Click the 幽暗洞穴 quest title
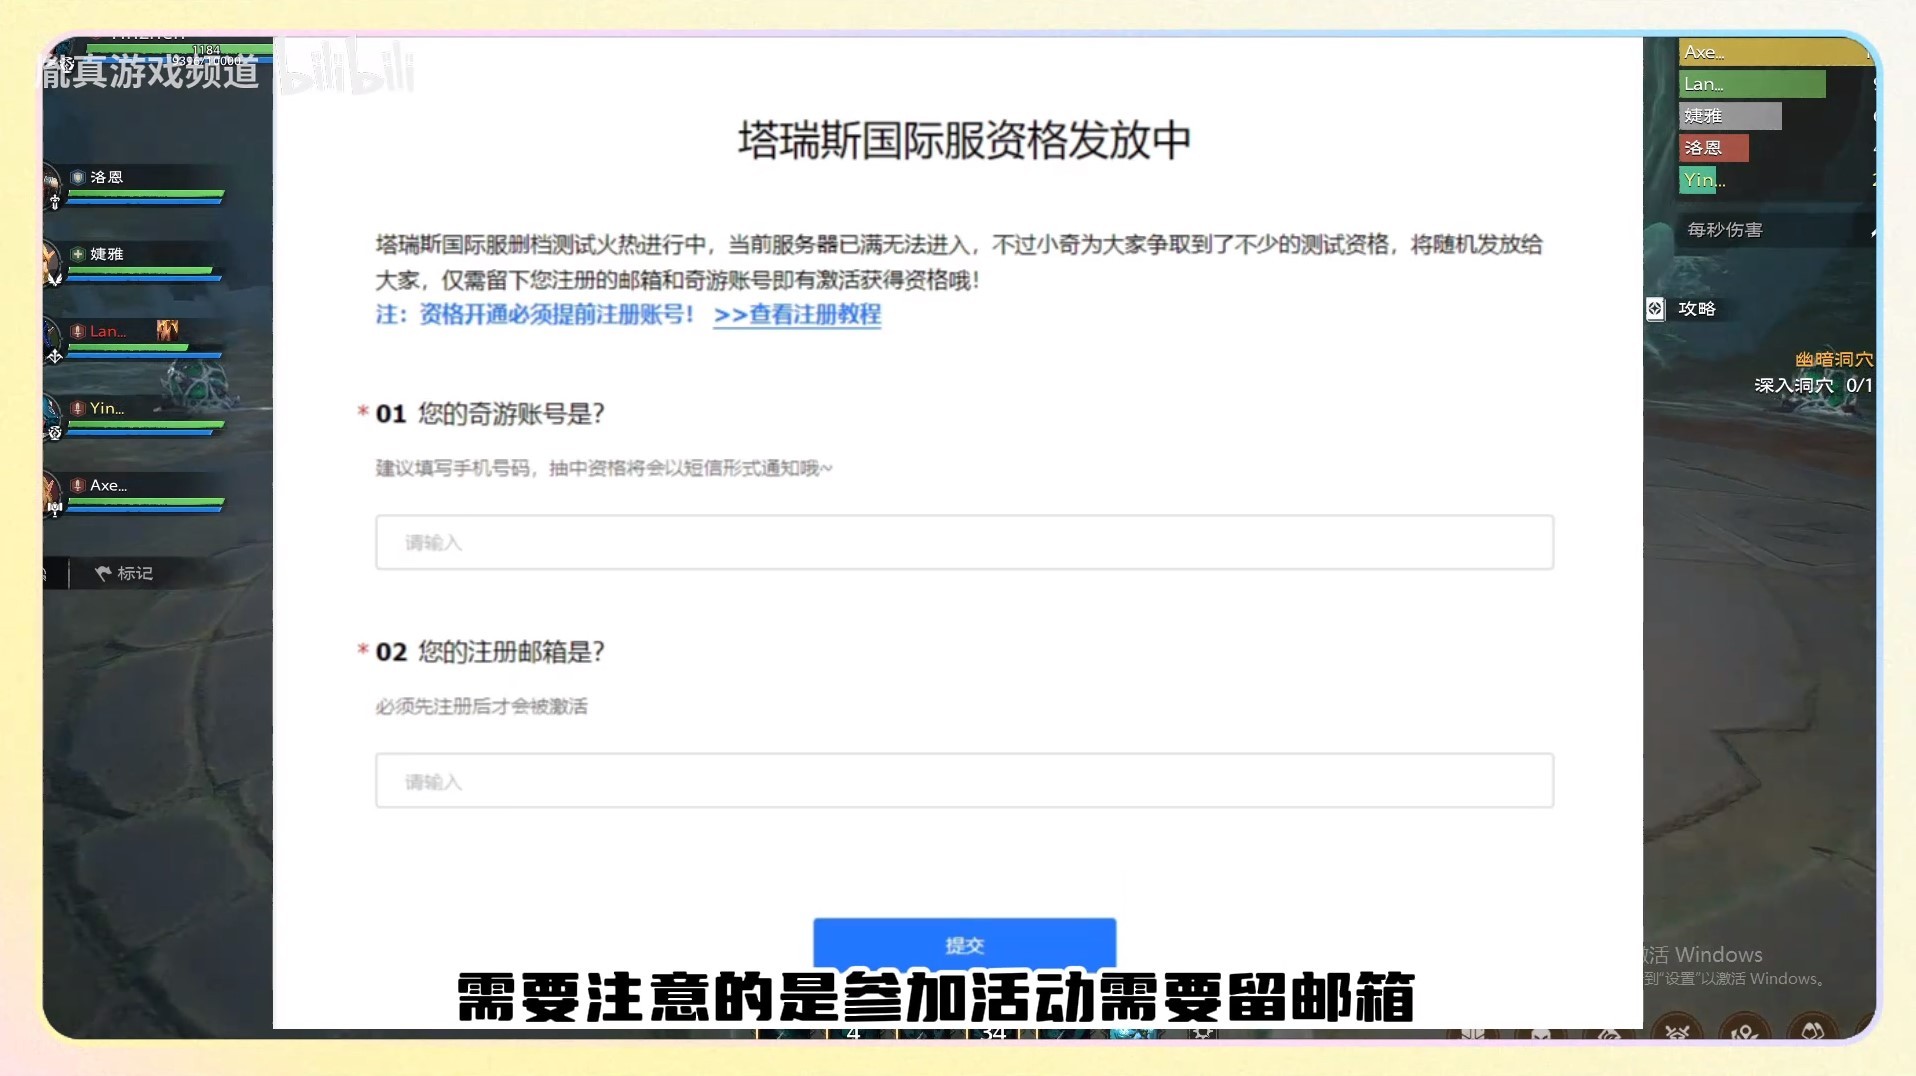 click(x=1834, y=359)
